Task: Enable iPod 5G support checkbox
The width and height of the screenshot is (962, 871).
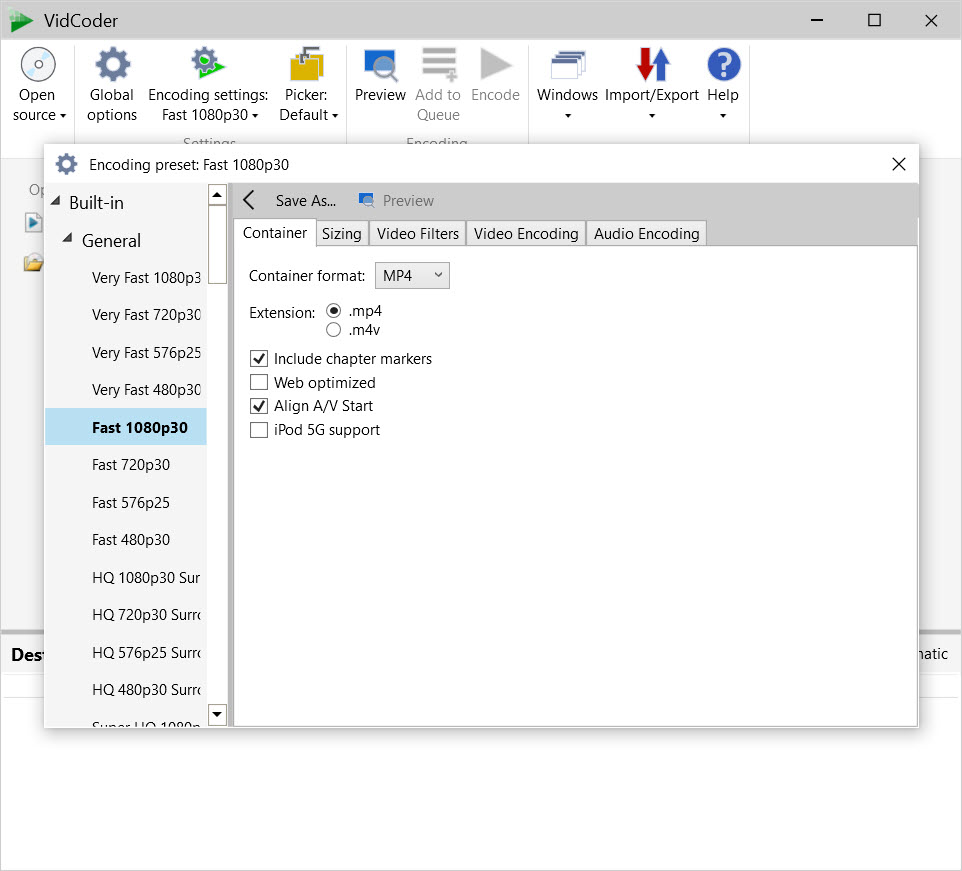Action: click(x=259, y=430)
